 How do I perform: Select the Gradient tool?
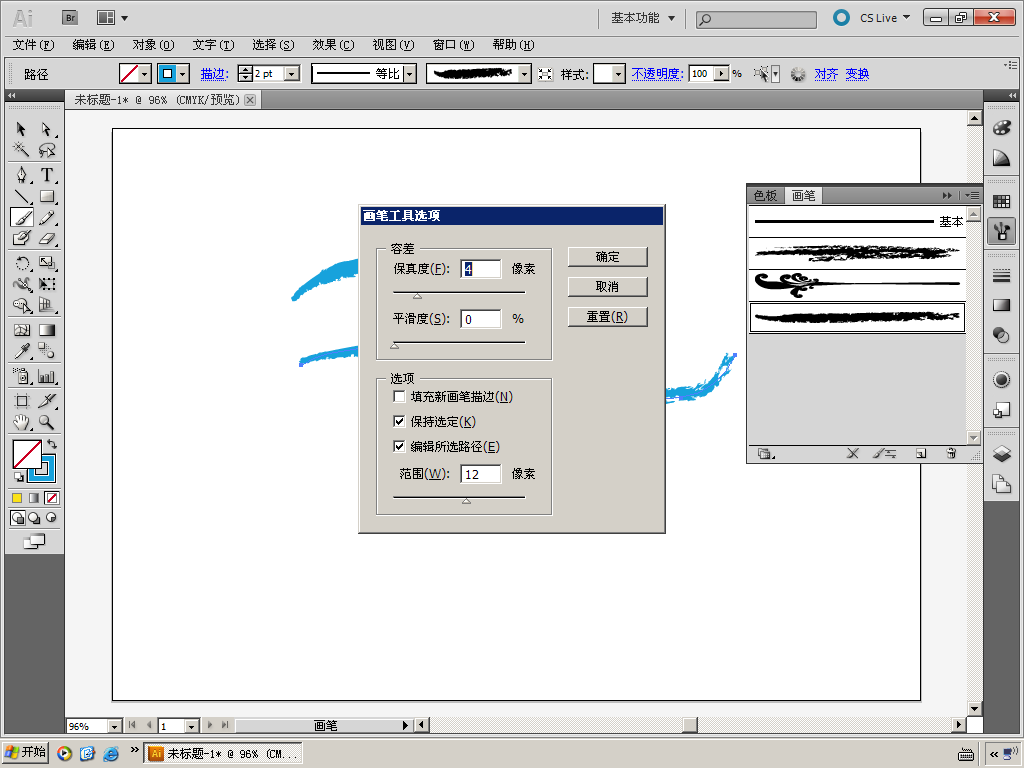46,330
